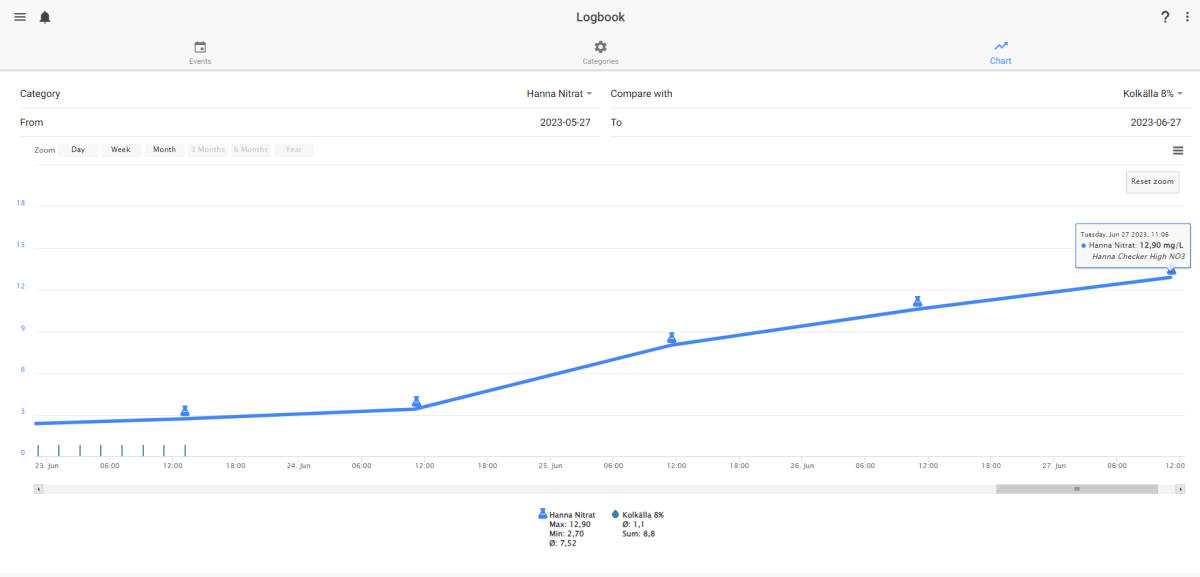The width and height of the screenshot is (1200, 577).
Task: Open the chart export context menu icon
Action: tap(1178, 150)
